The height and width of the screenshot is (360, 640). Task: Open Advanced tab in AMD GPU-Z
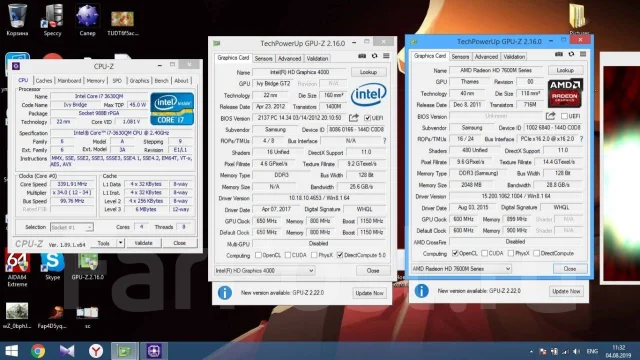pos(486,57)
